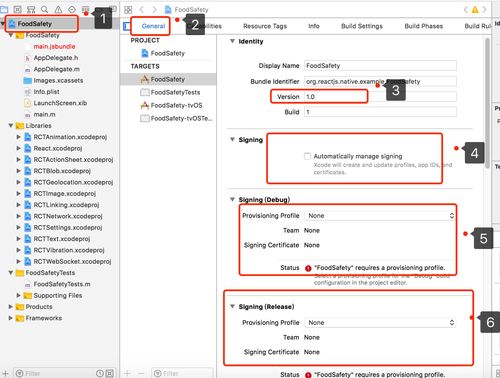The height and width of the screenshot is (378, 500).
Task: Add a new target with plus icon
Action: (127, 373)
